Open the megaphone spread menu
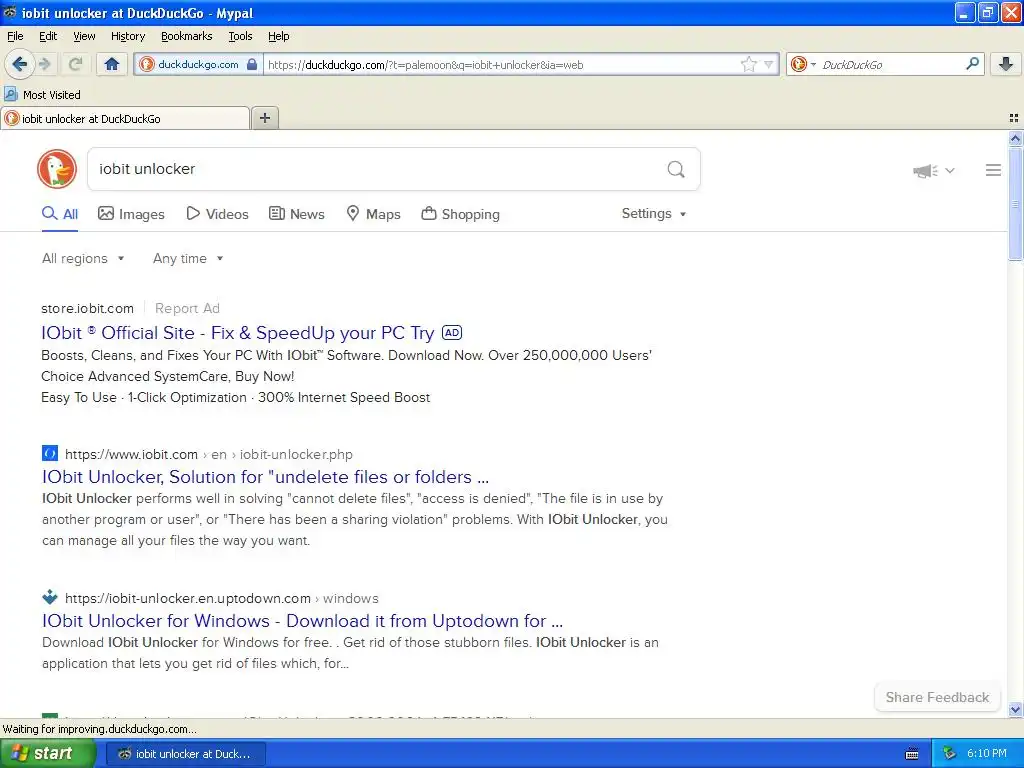The width and height of the screenshot is (1024, 768). pos(933,170)
